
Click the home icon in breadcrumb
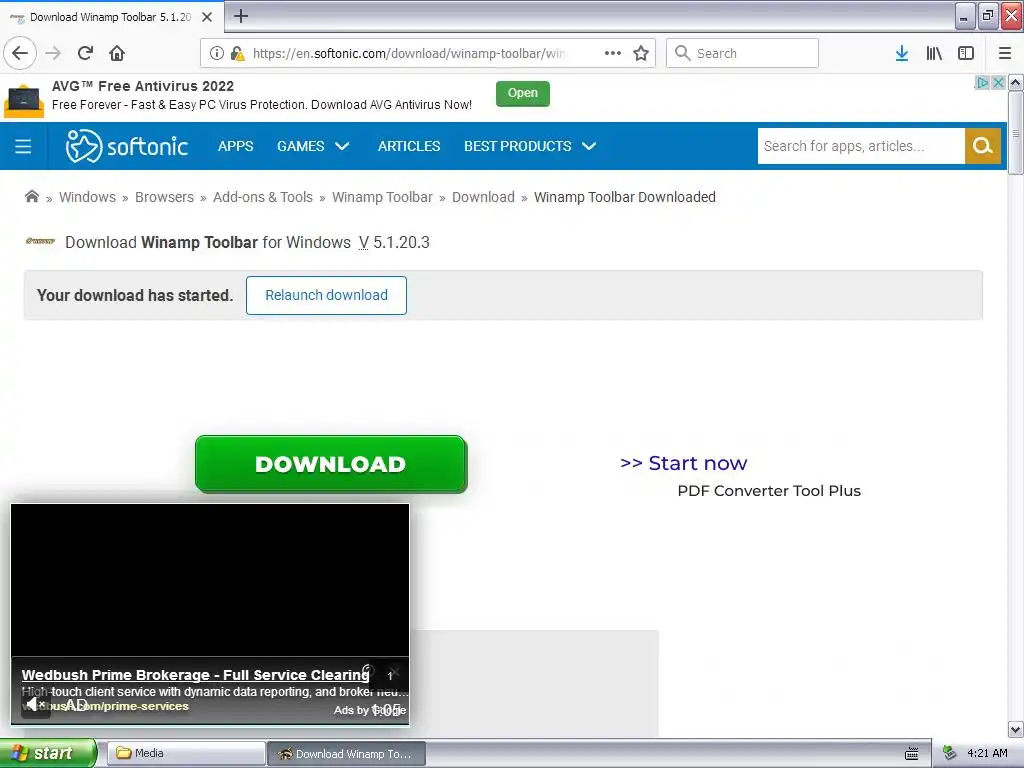point(31,197)
